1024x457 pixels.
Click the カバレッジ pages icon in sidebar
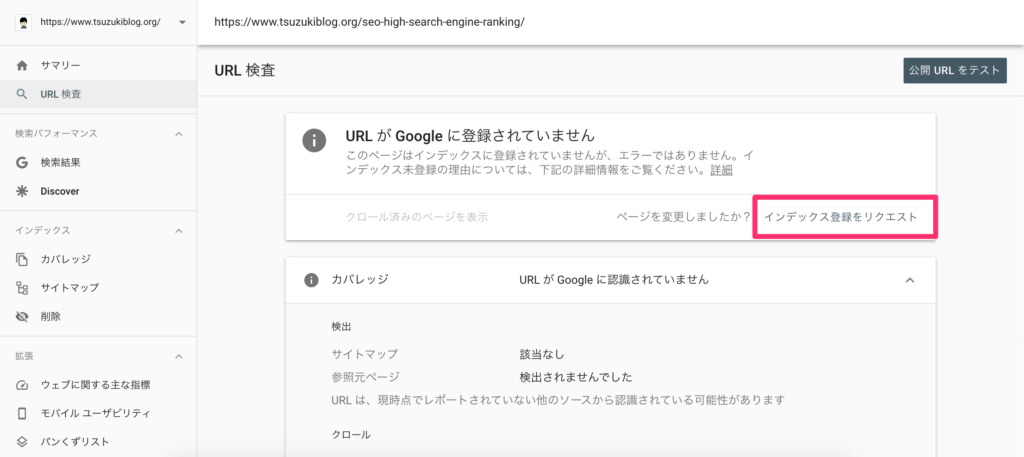coord(22,259)
